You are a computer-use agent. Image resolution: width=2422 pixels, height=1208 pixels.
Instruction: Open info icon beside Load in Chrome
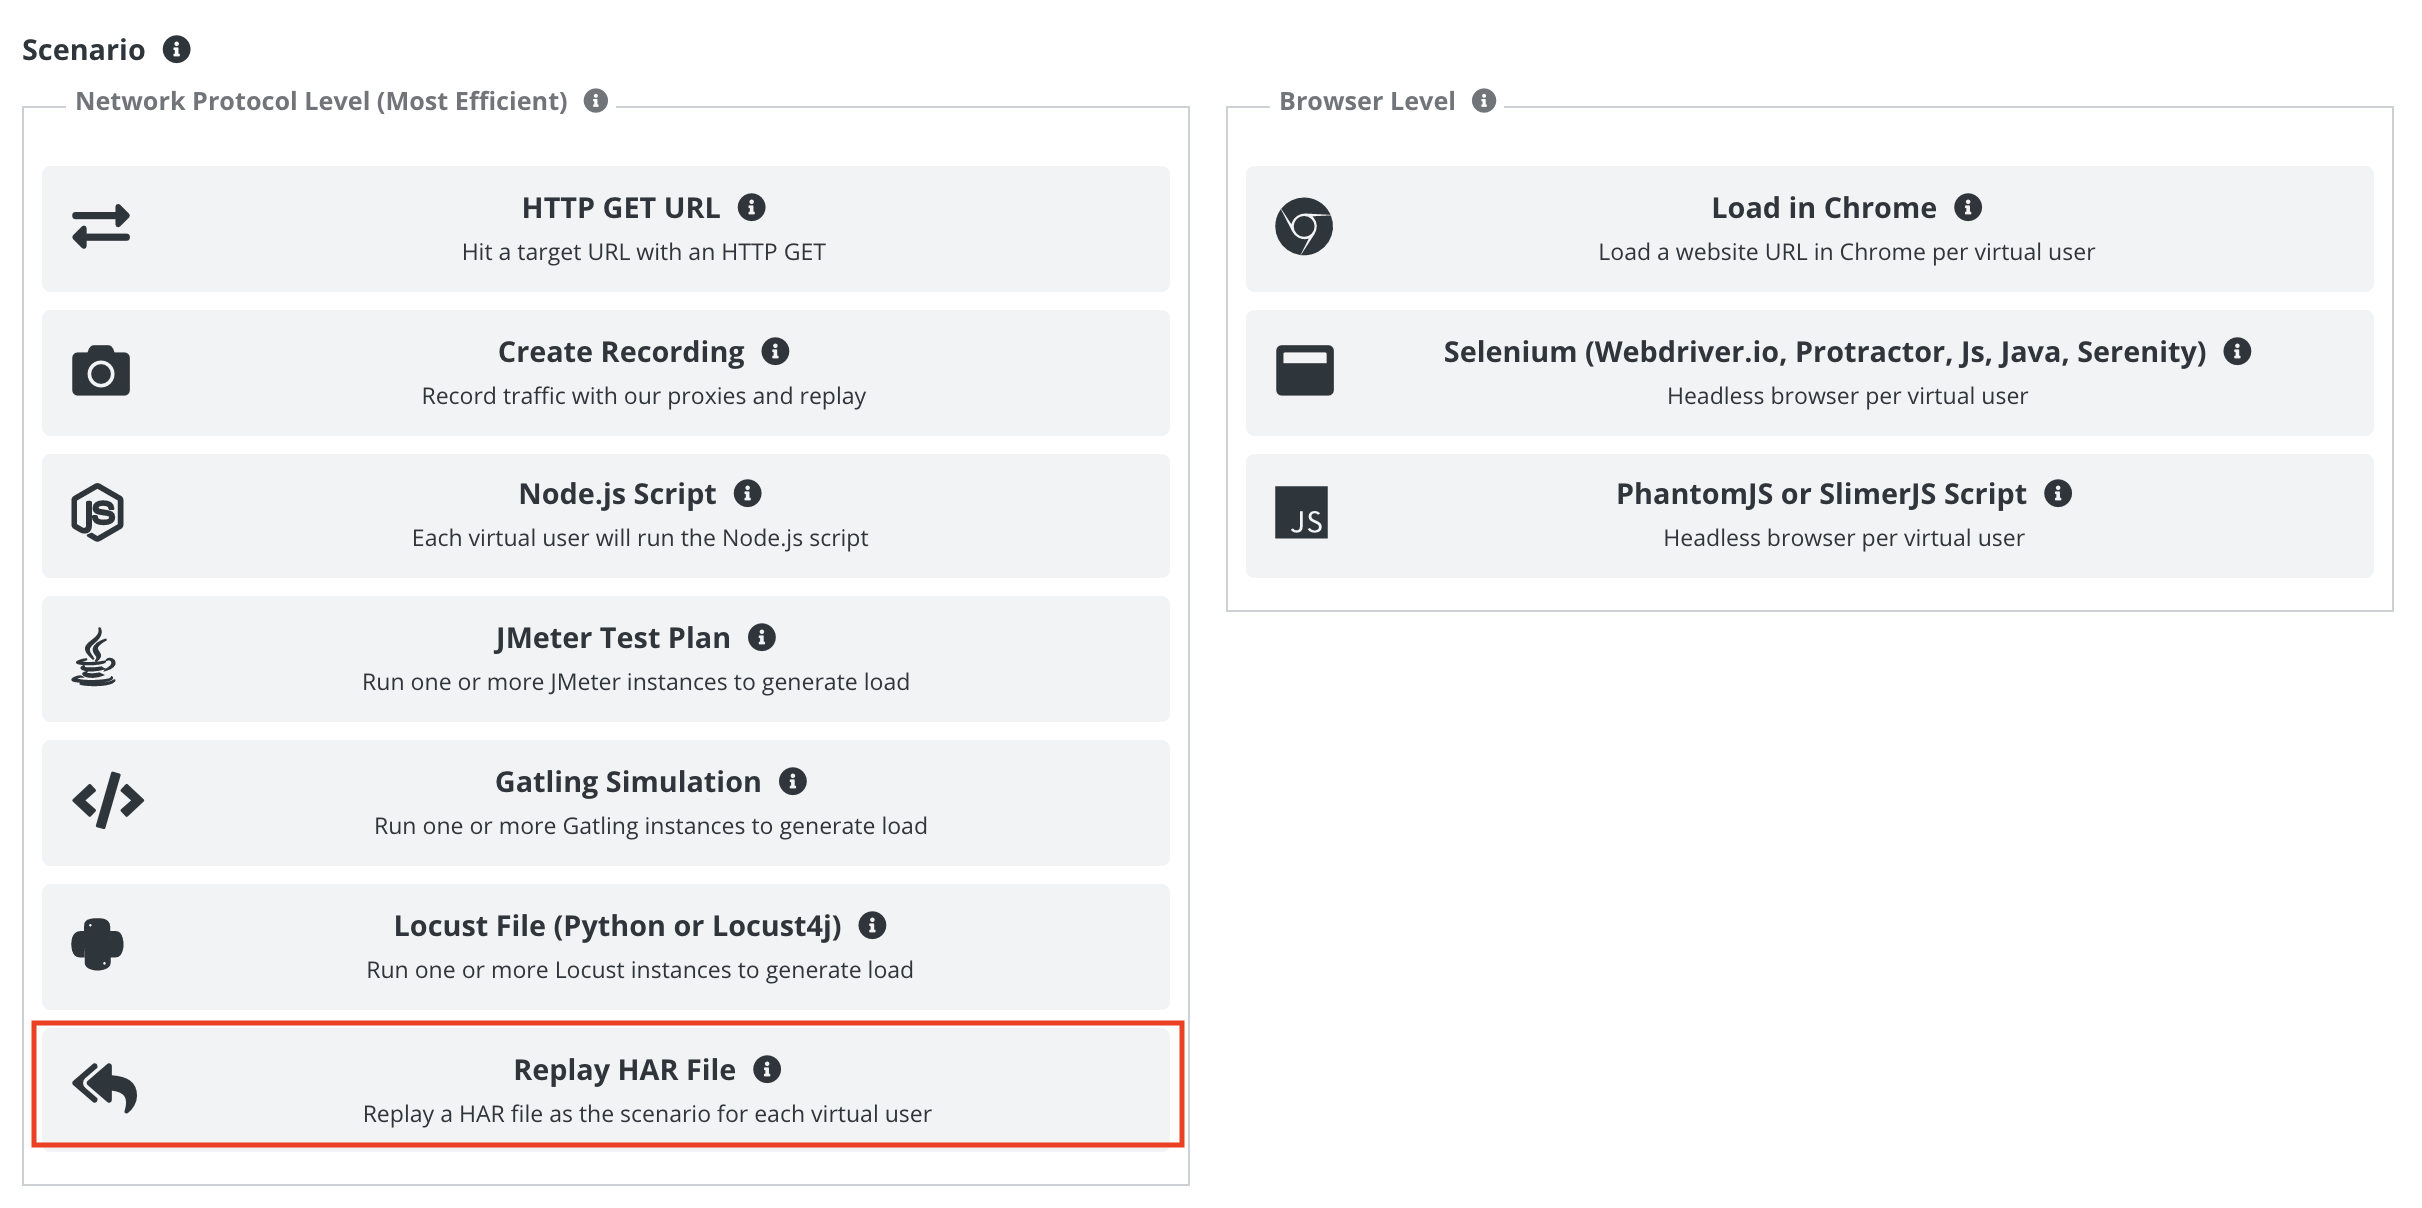[1968, 207]
